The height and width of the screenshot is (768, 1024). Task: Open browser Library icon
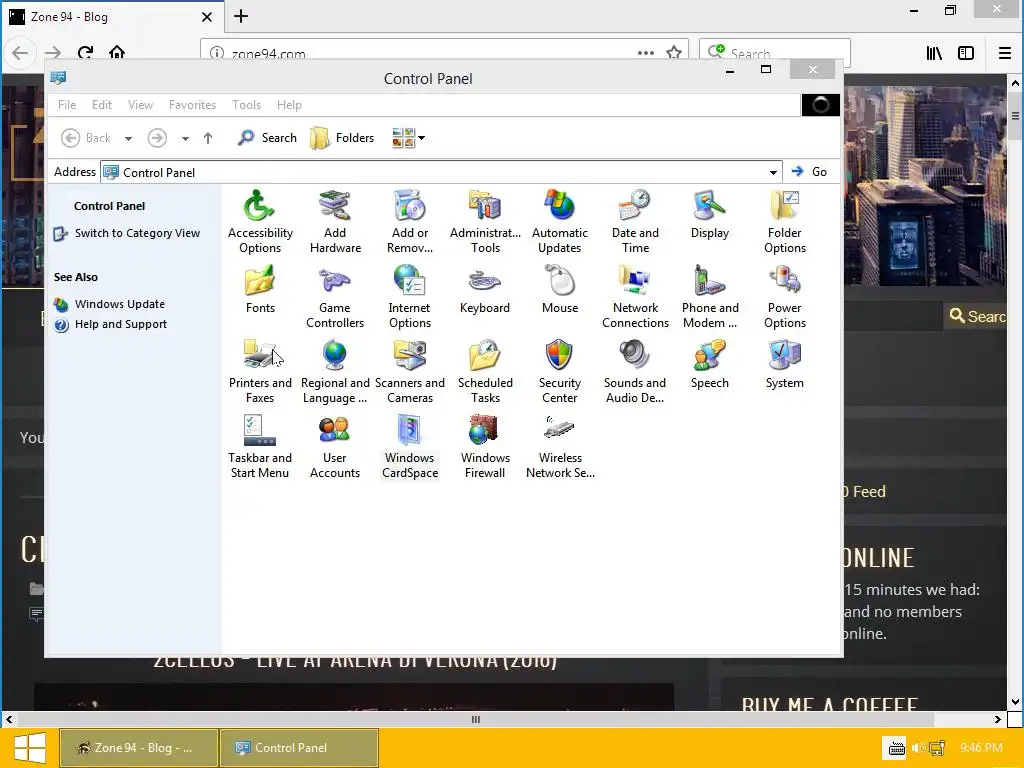[935, 53]
